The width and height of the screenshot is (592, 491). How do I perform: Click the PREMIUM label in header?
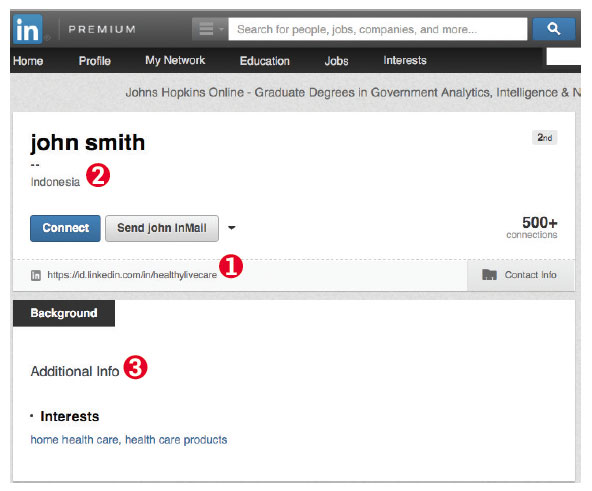(102, 29)
